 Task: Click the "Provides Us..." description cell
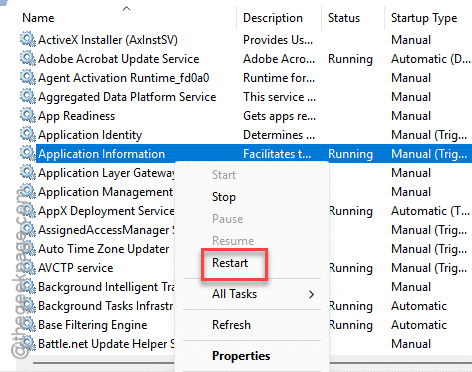(x=278, y=40)
